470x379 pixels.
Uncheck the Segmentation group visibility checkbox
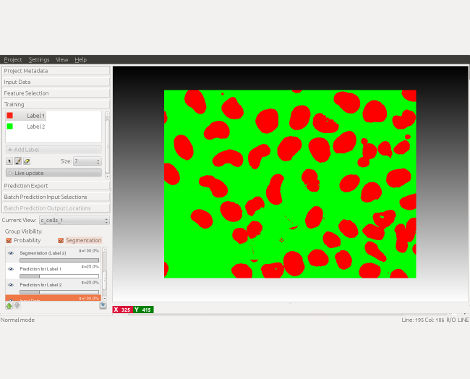point(61,240)
